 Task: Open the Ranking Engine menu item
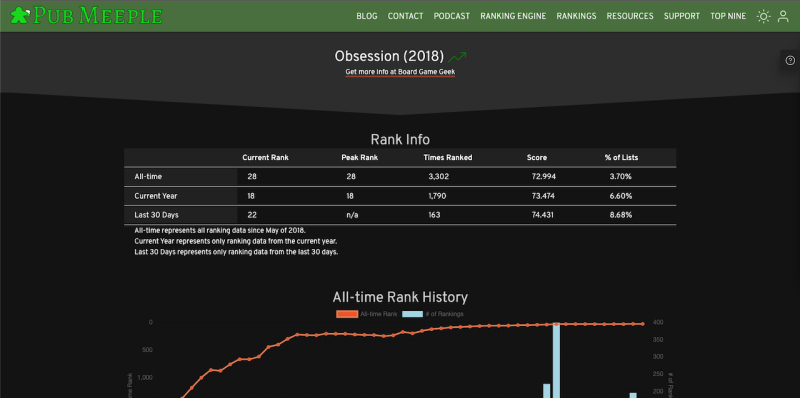[513, 16]
